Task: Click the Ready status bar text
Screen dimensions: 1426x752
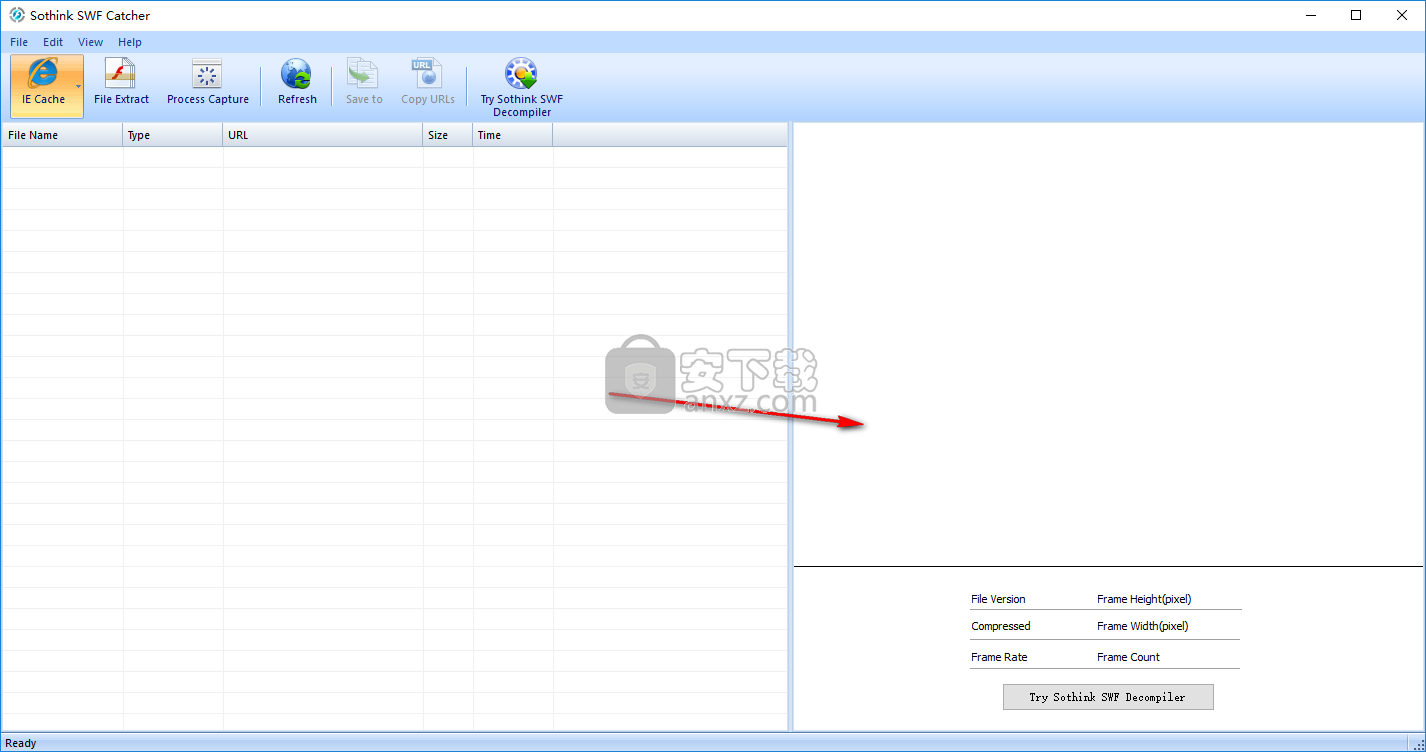Action: [21, 743]
